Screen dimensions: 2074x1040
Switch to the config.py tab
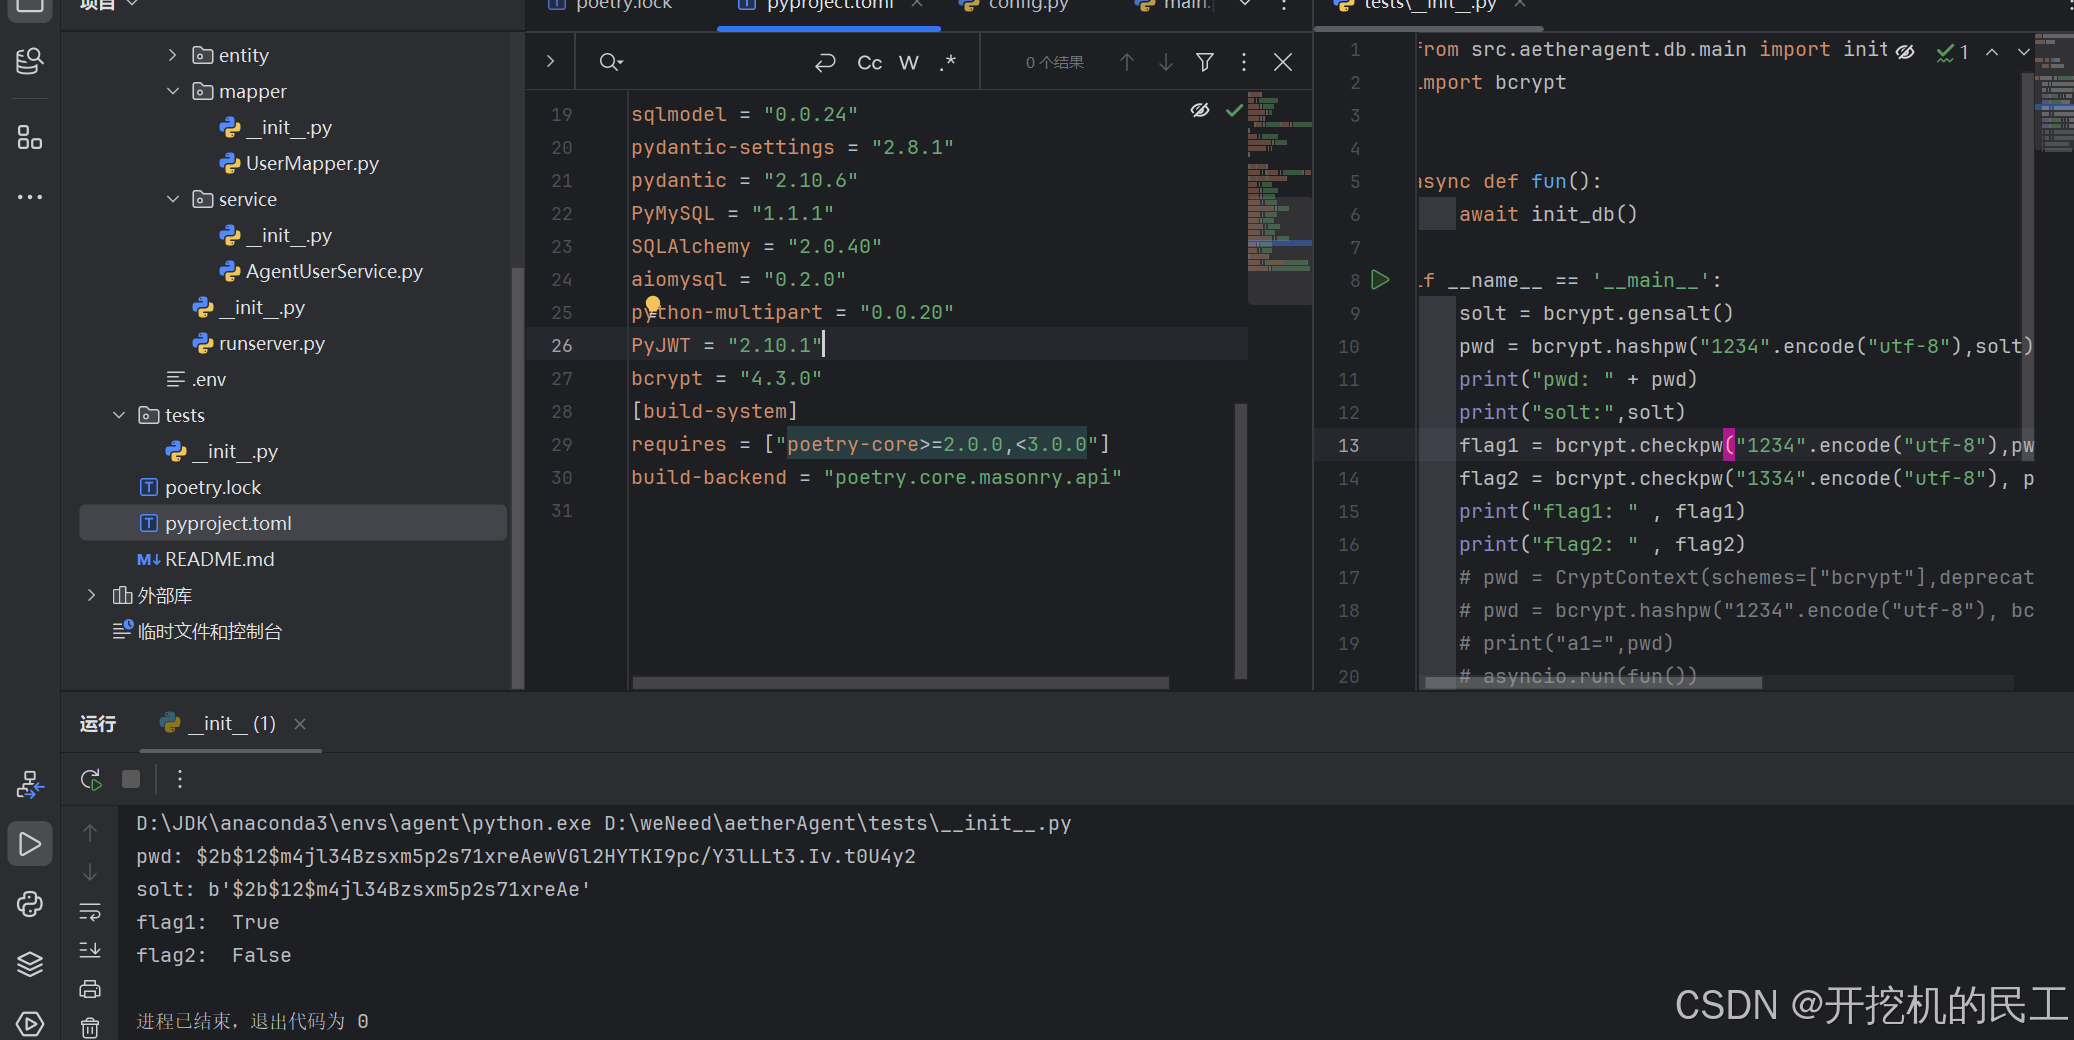(1026, 5)
